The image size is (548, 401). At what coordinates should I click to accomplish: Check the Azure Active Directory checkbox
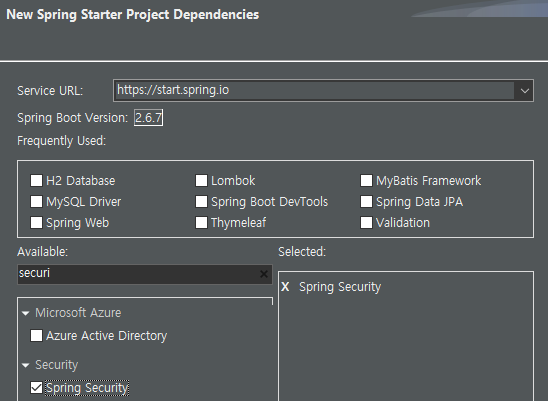point(36,336)
